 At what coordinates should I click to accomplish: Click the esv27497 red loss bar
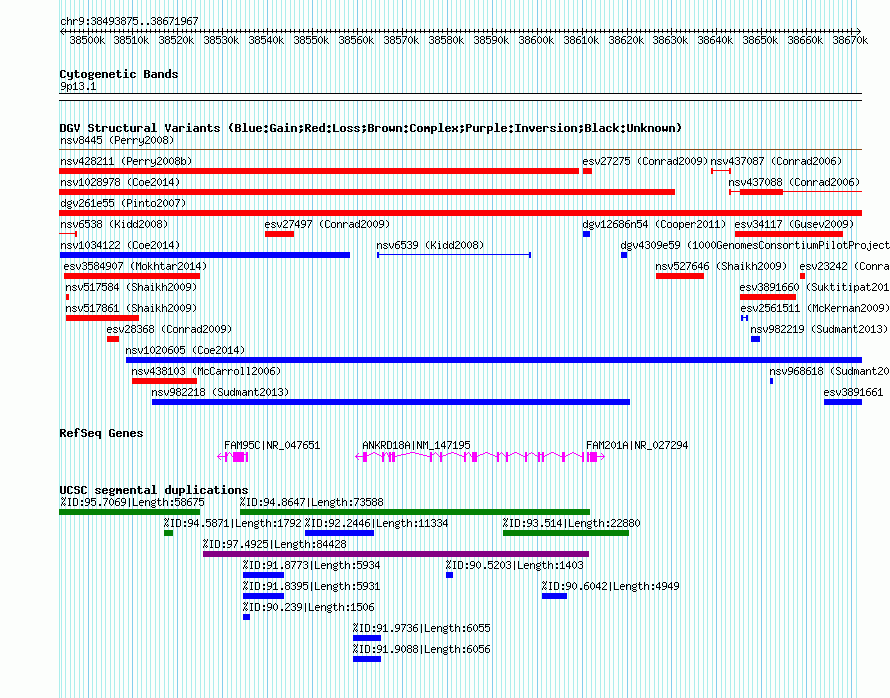279,234
